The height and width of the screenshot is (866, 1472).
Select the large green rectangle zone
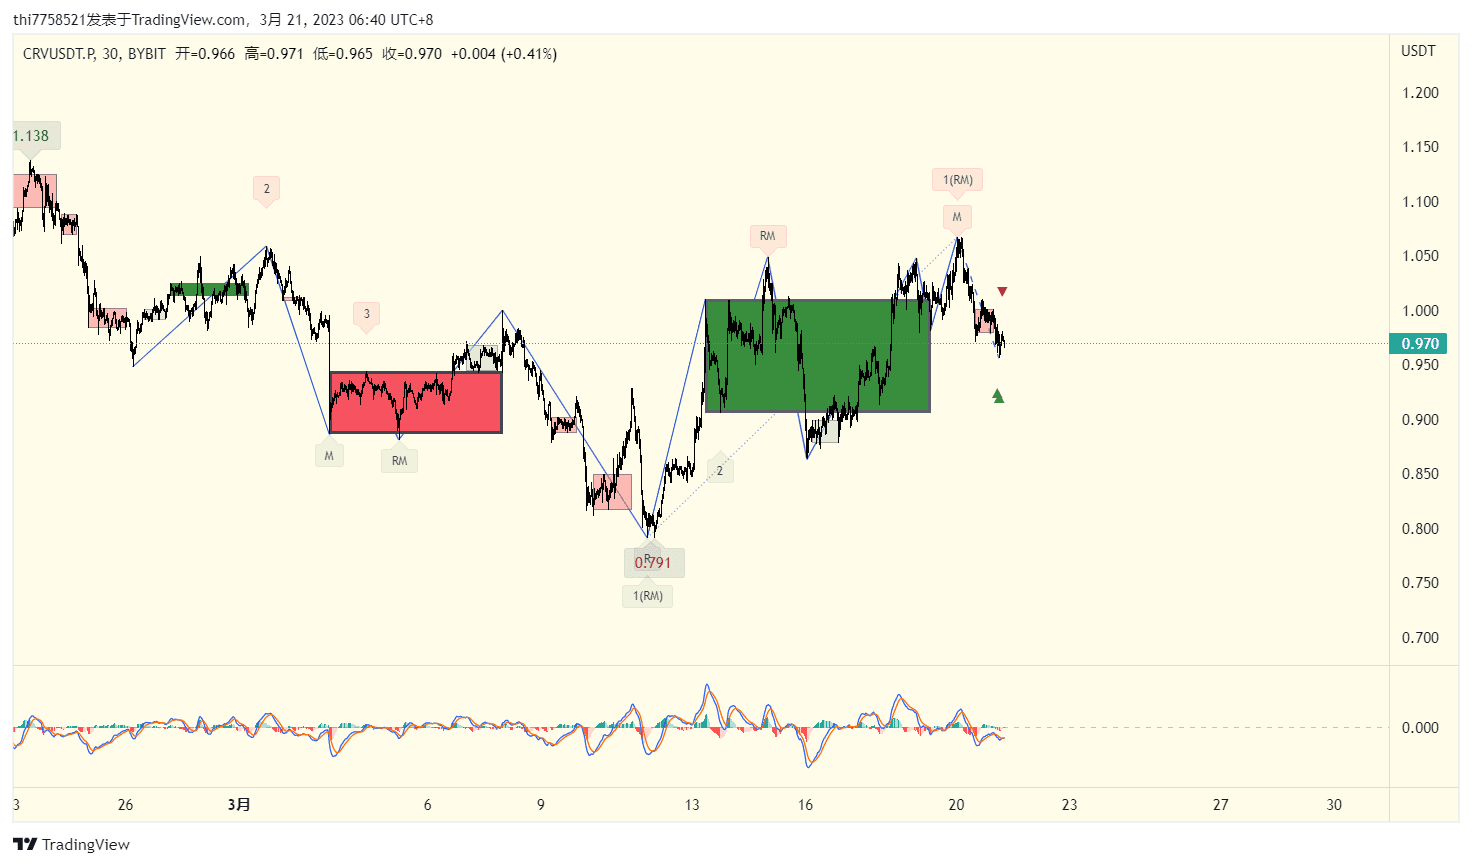818,355
